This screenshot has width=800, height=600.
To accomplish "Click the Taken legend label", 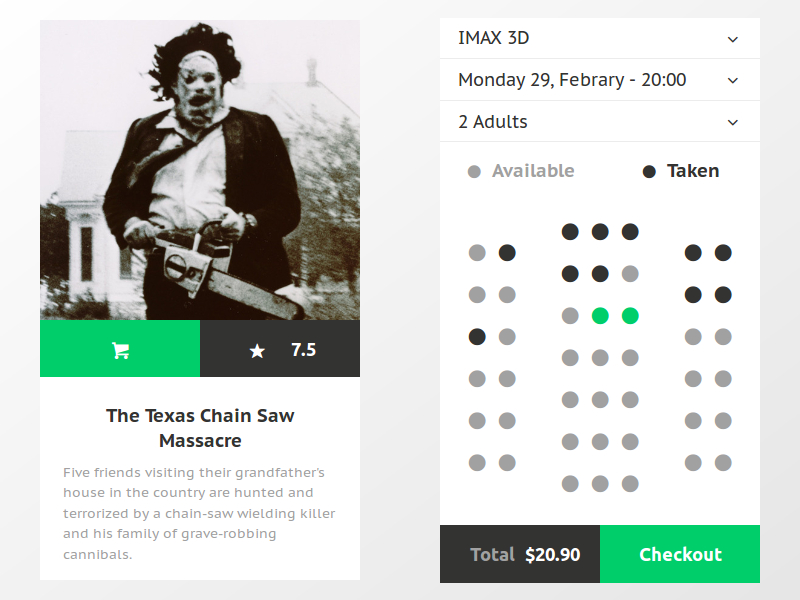I will click(693, 171).
